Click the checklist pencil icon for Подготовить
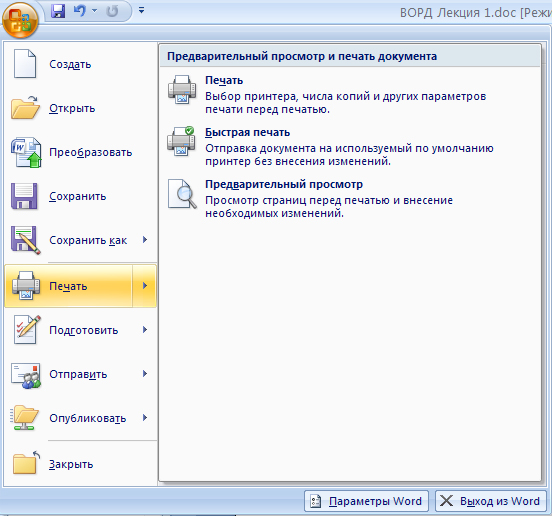 coord(27,329)
